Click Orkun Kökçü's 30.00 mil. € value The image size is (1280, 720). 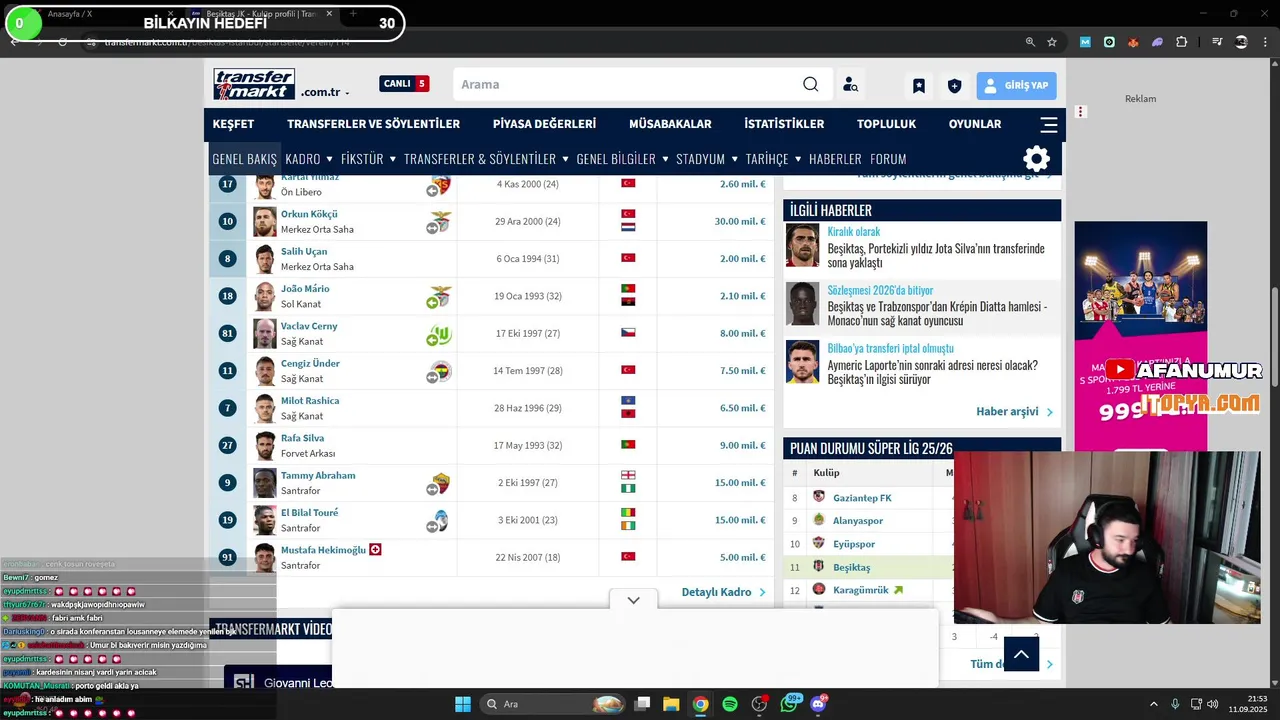(x=740, y=221)
